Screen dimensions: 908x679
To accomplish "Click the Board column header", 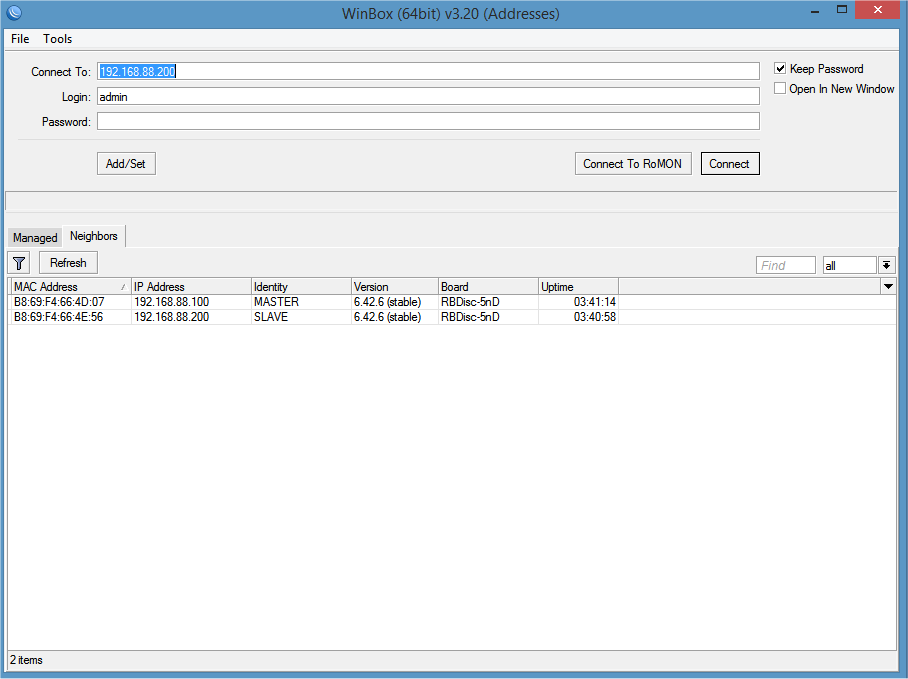I will pos(488,287).
